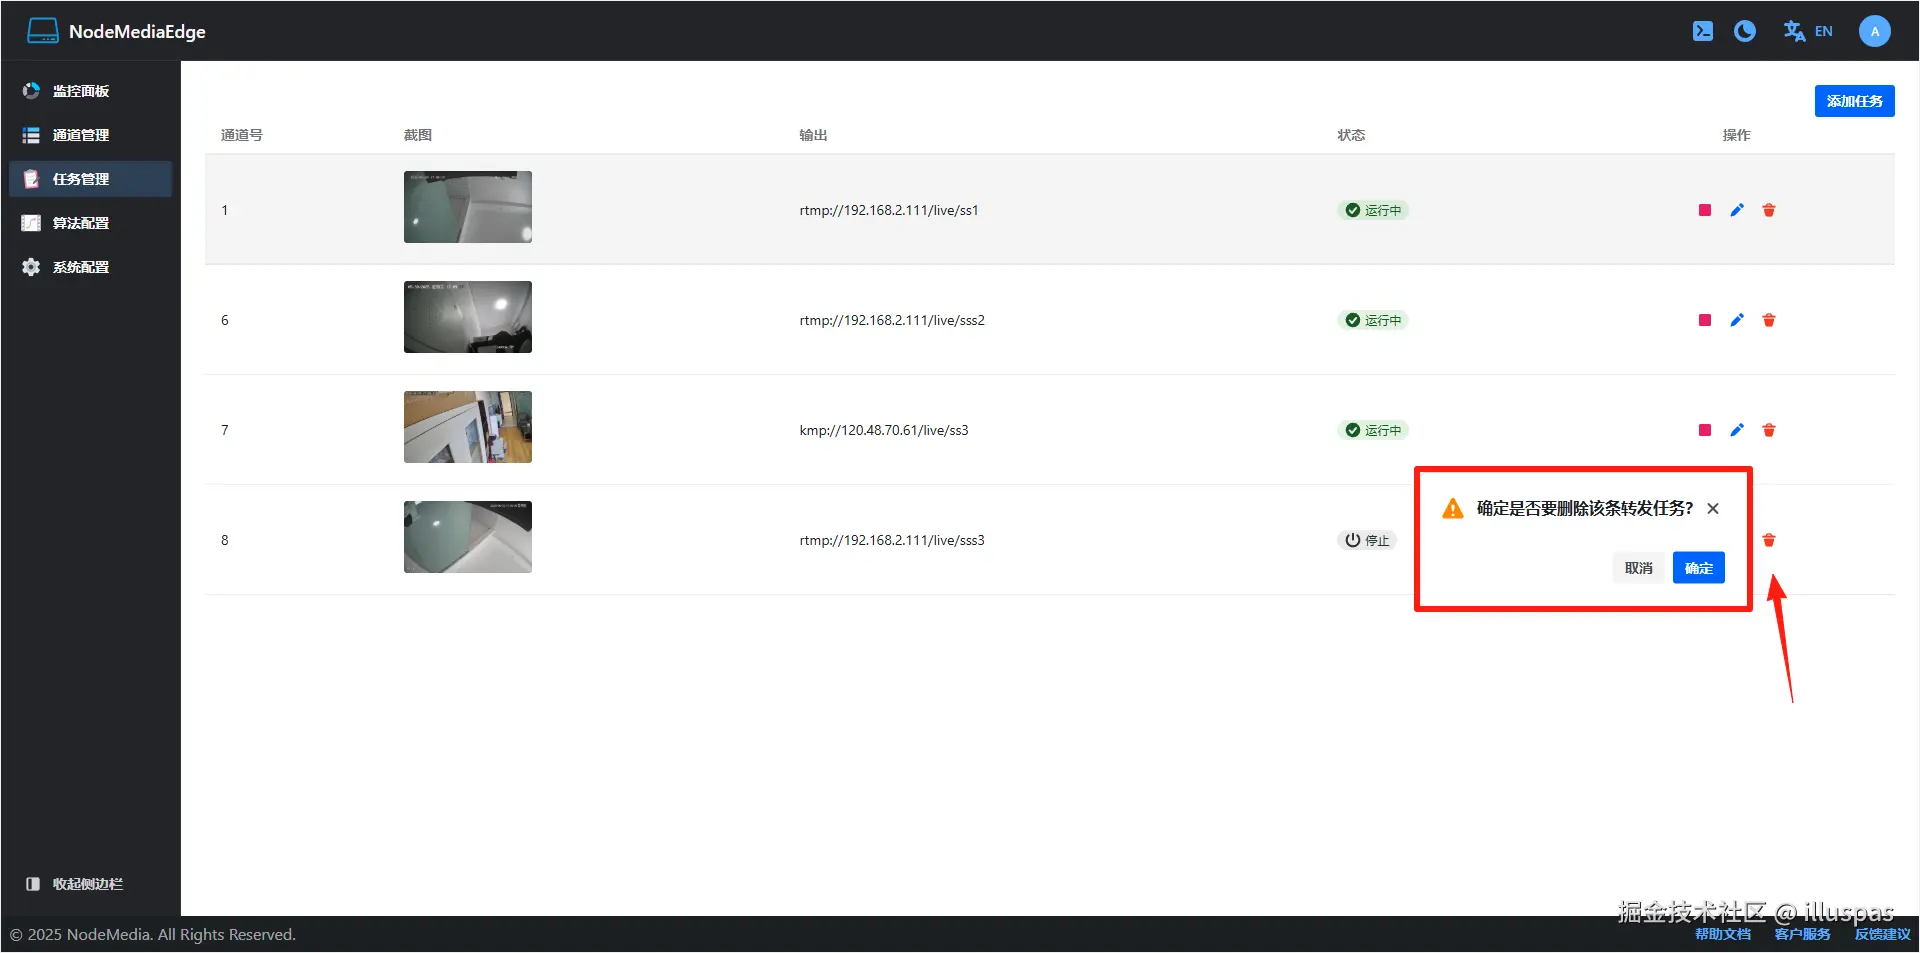
Task: Click the 运行中 status on channel 1
Action: coord(1373,210)
